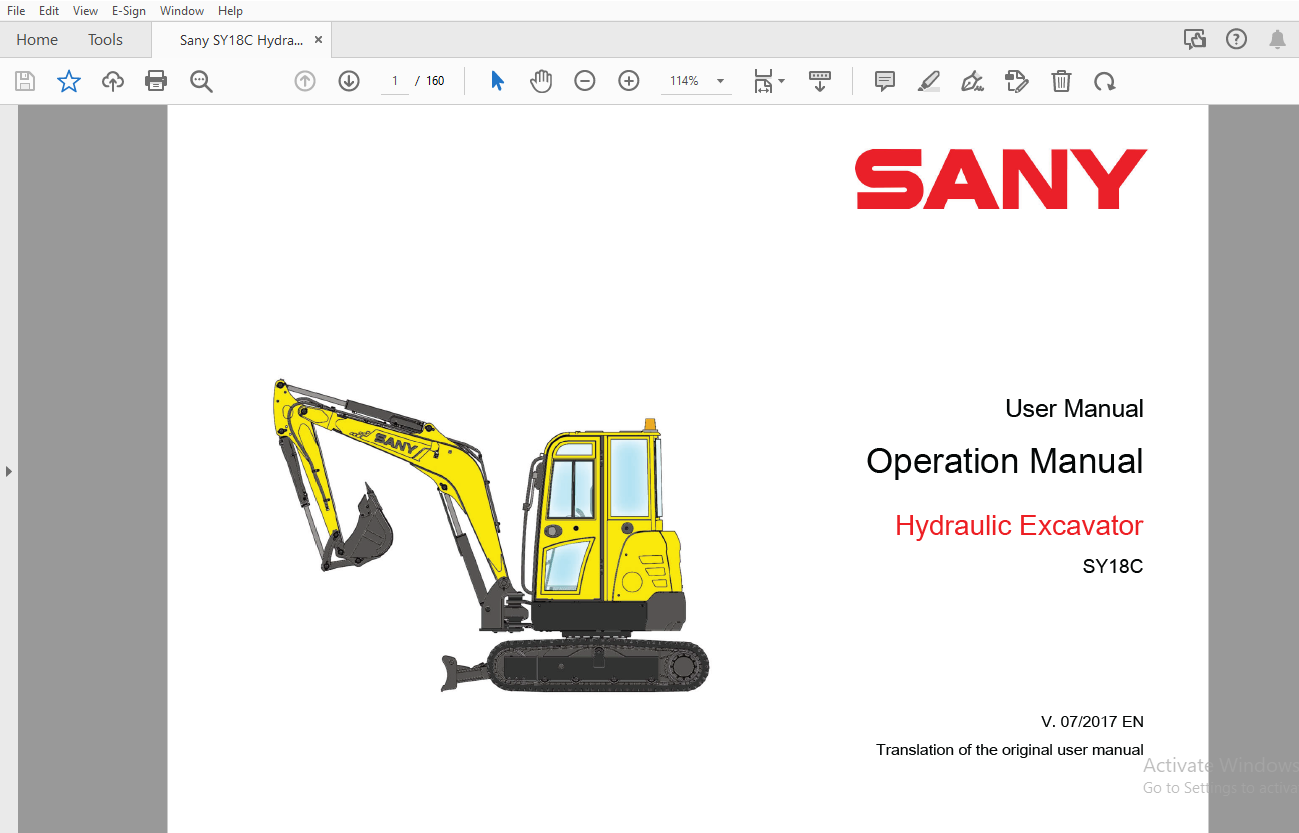Viewport: 1299px width, 833px height.
Task: Go to previous page arrow
Action: (x=305, y=81)
